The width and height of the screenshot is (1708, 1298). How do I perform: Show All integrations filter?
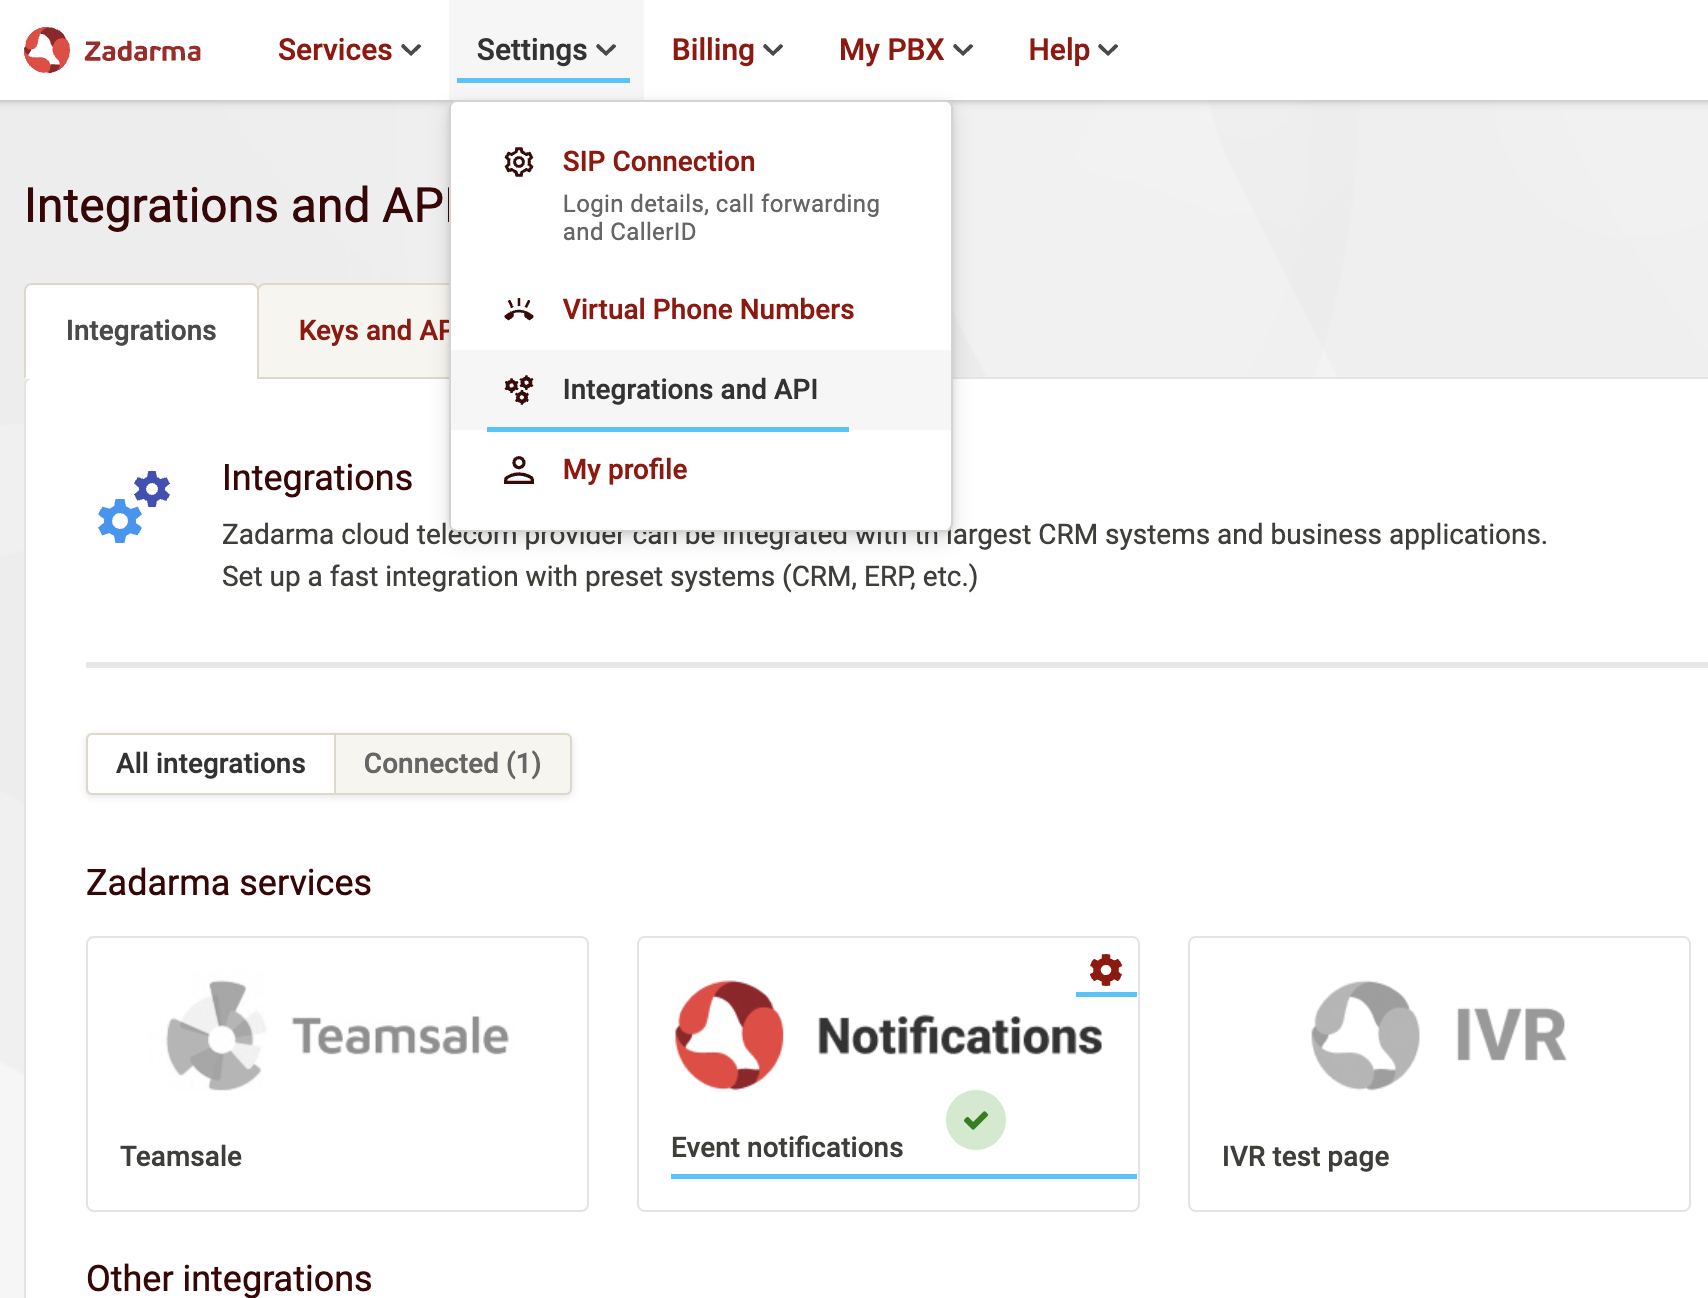point(211,764)
